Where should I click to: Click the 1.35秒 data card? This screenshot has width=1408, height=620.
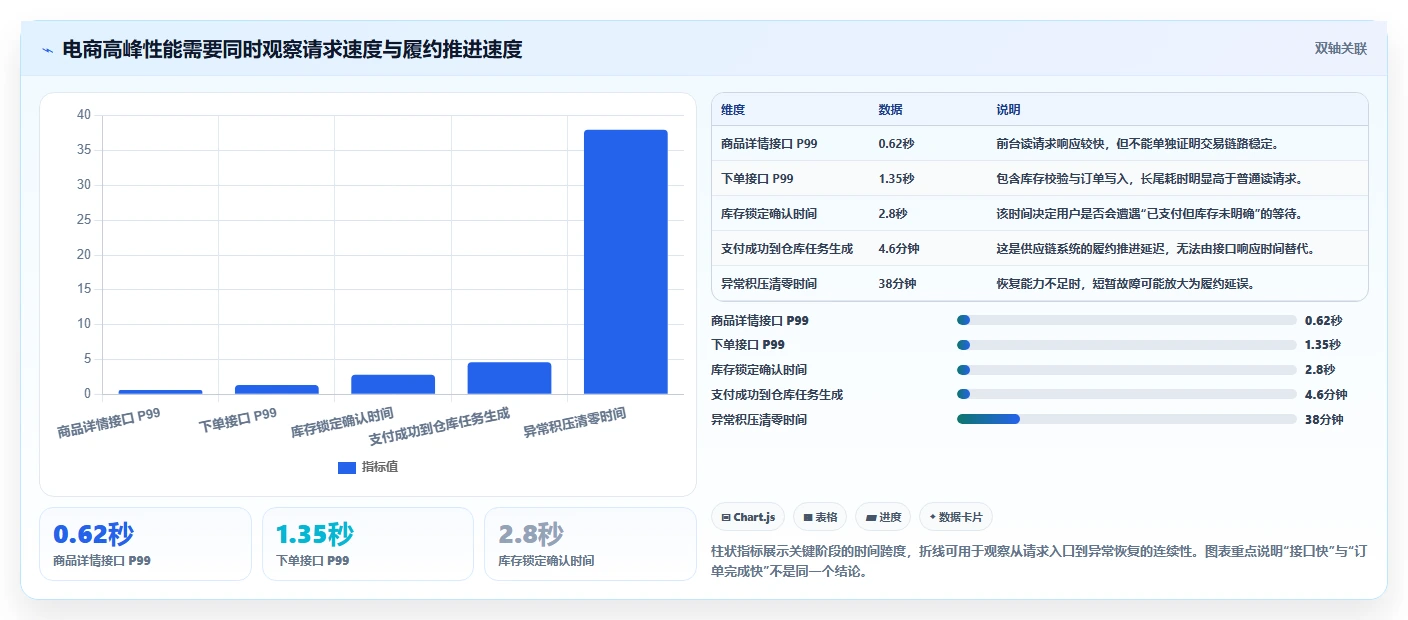367,544
